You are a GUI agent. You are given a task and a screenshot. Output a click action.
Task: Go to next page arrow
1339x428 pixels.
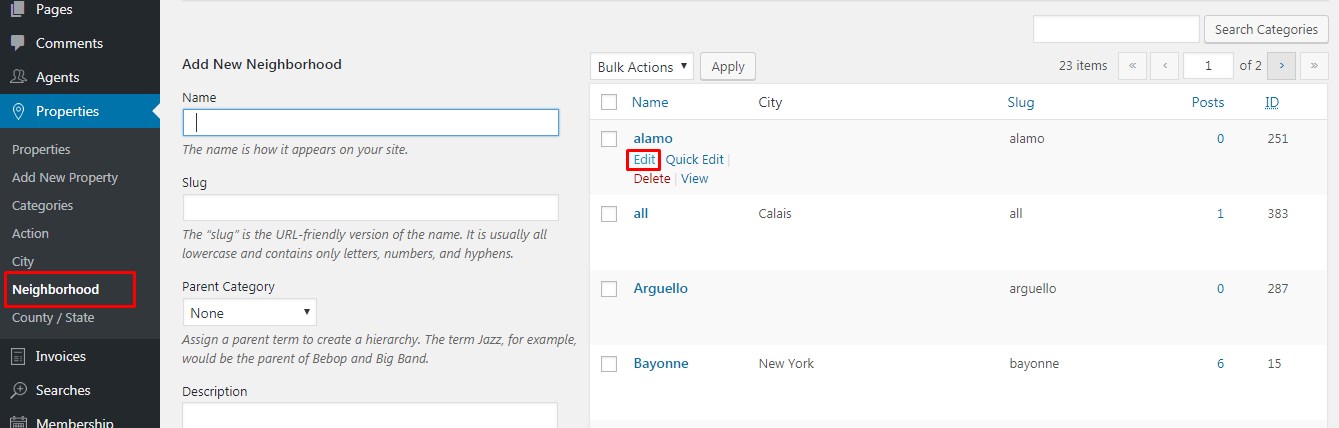point(1282,66)
